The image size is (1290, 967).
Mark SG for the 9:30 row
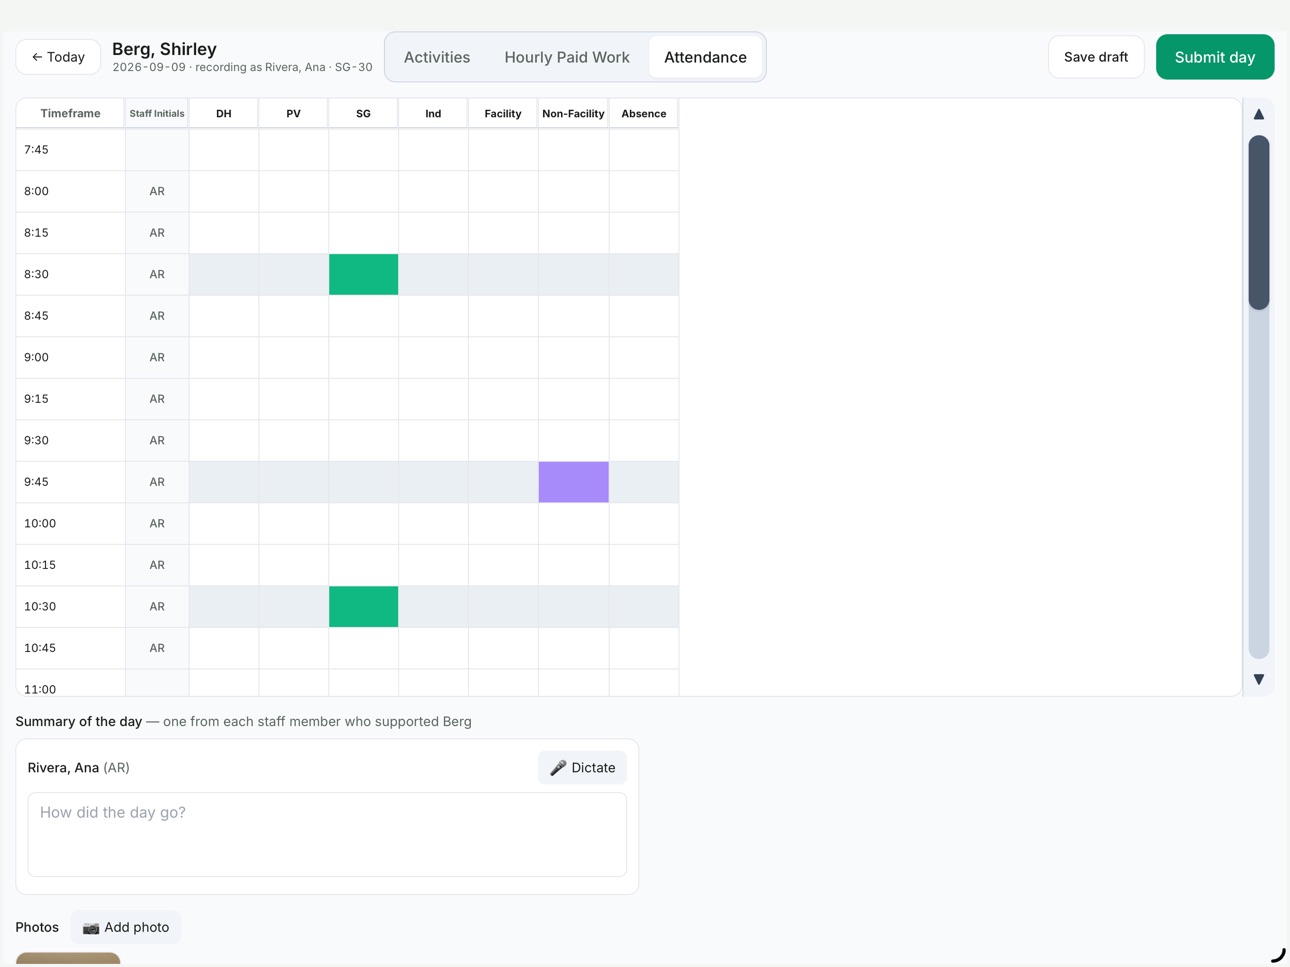pyautogui.click(x=364, y=440)
